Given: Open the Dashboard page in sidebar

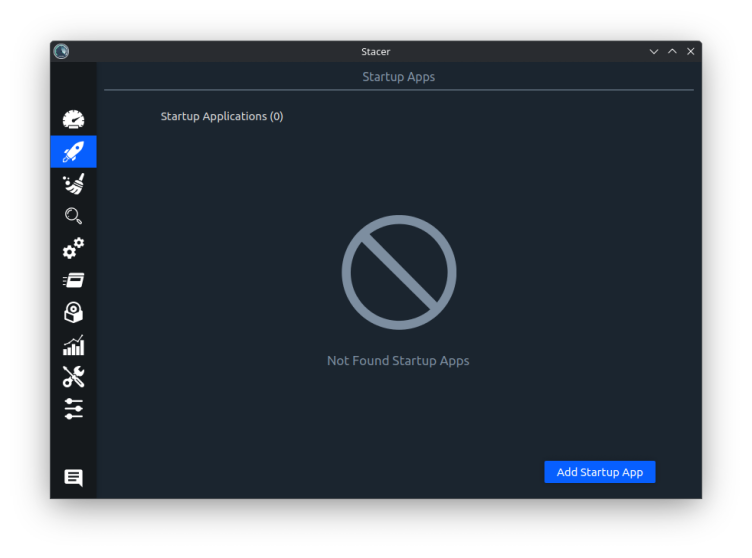Looking at the screenshot, I should pos(73,120).
